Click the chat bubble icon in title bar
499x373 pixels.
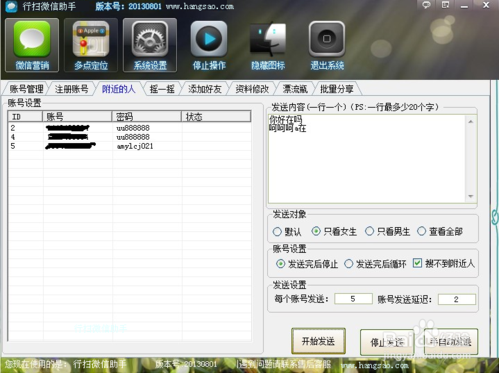[426, 5]
